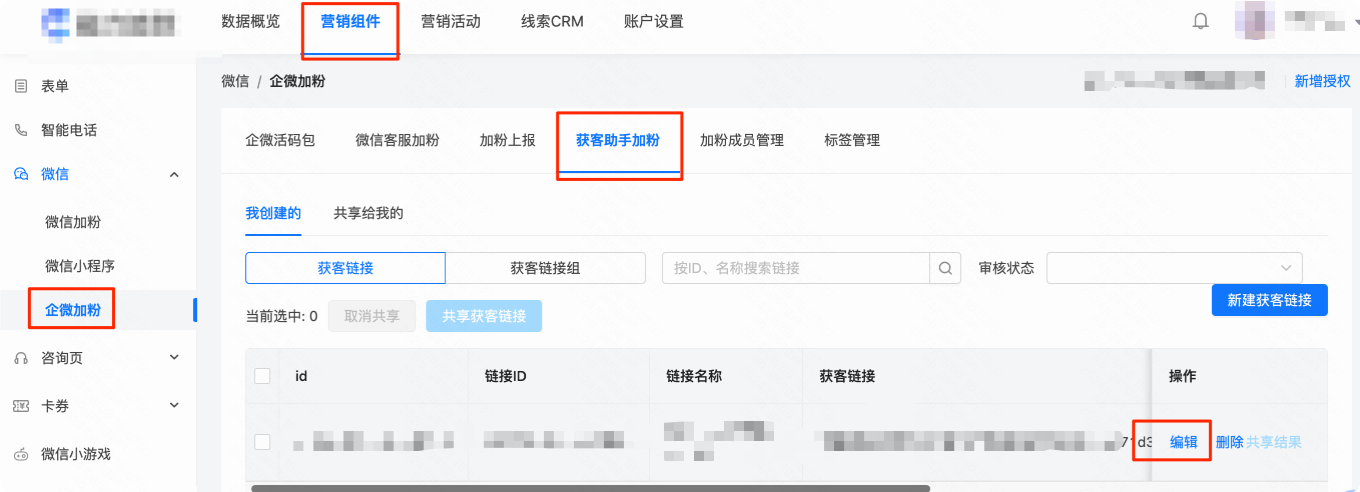The image size is (1360, 492).
Task: Switch to the 获客助手加粉 tab
Action: coord(617,140)
